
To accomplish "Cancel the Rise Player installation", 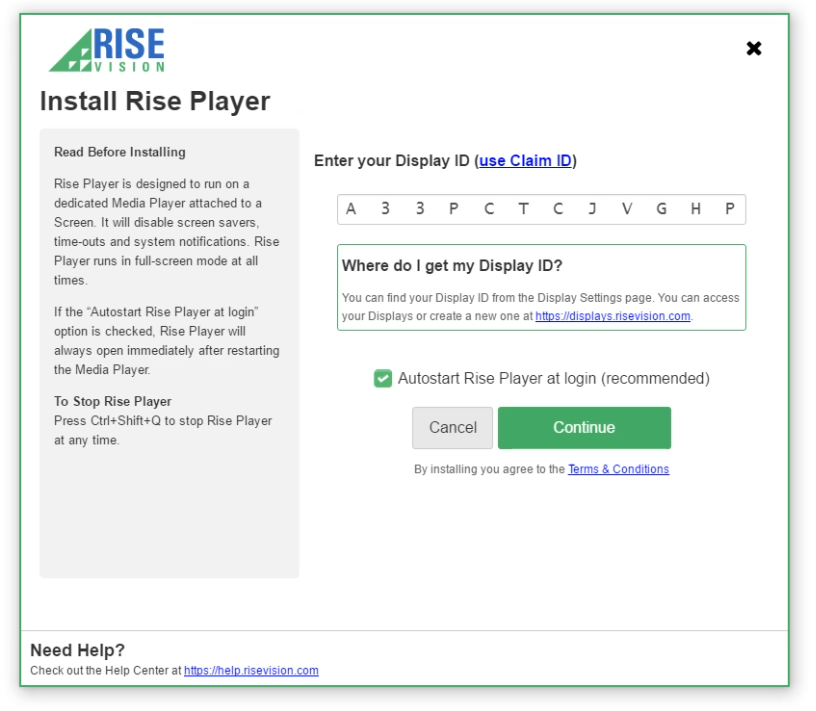I will (x=452, y=427).
